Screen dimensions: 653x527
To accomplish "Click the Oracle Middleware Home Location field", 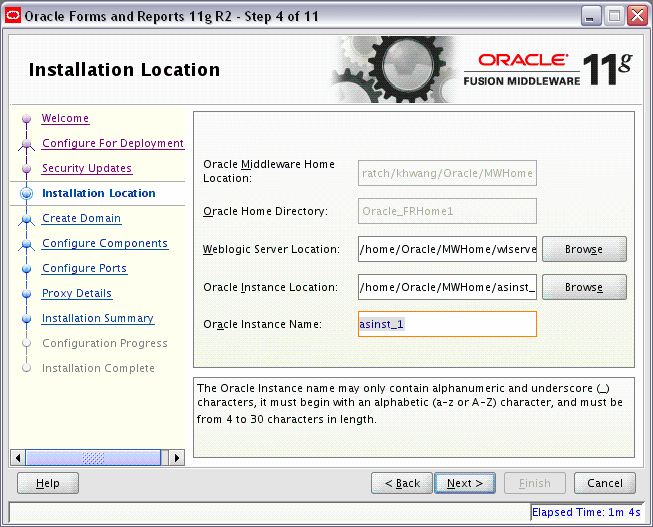I will click(447, 173).
